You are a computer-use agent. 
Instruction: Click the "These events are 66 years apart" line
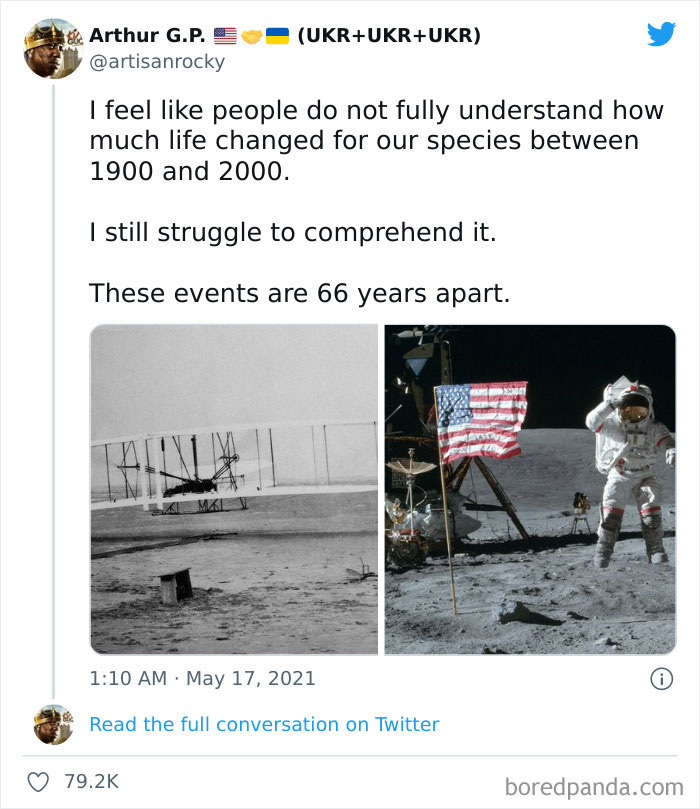click(300, 293)
